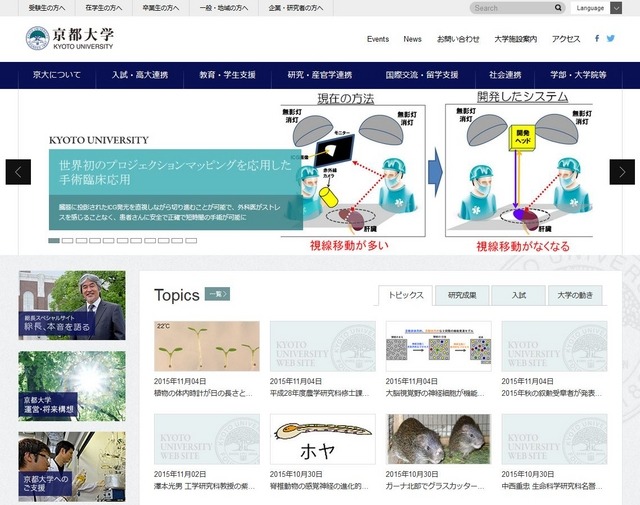Open the 2015年秋の叙勲受章者 topic link

click(x=552, y=394)
